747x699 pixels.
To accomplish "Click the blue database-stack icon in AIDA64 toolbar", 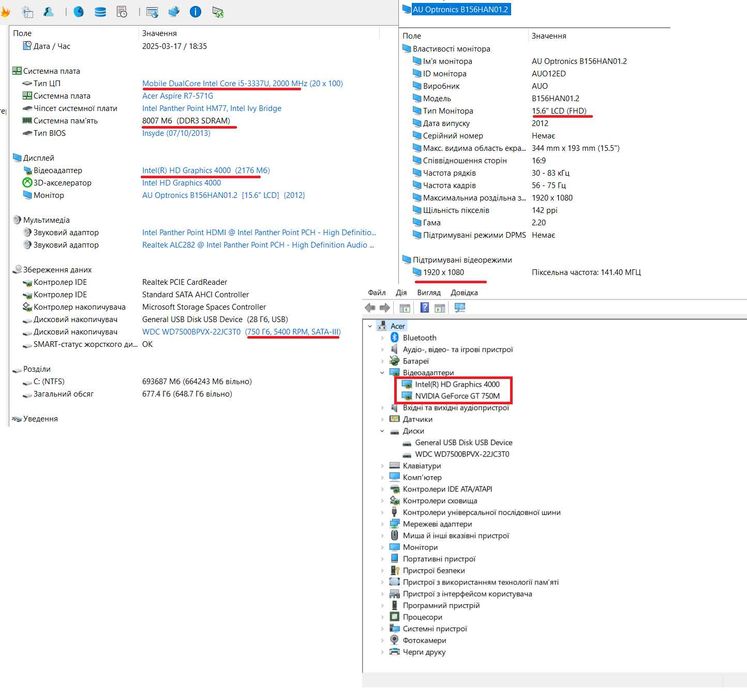I will (x=100, y=12).
